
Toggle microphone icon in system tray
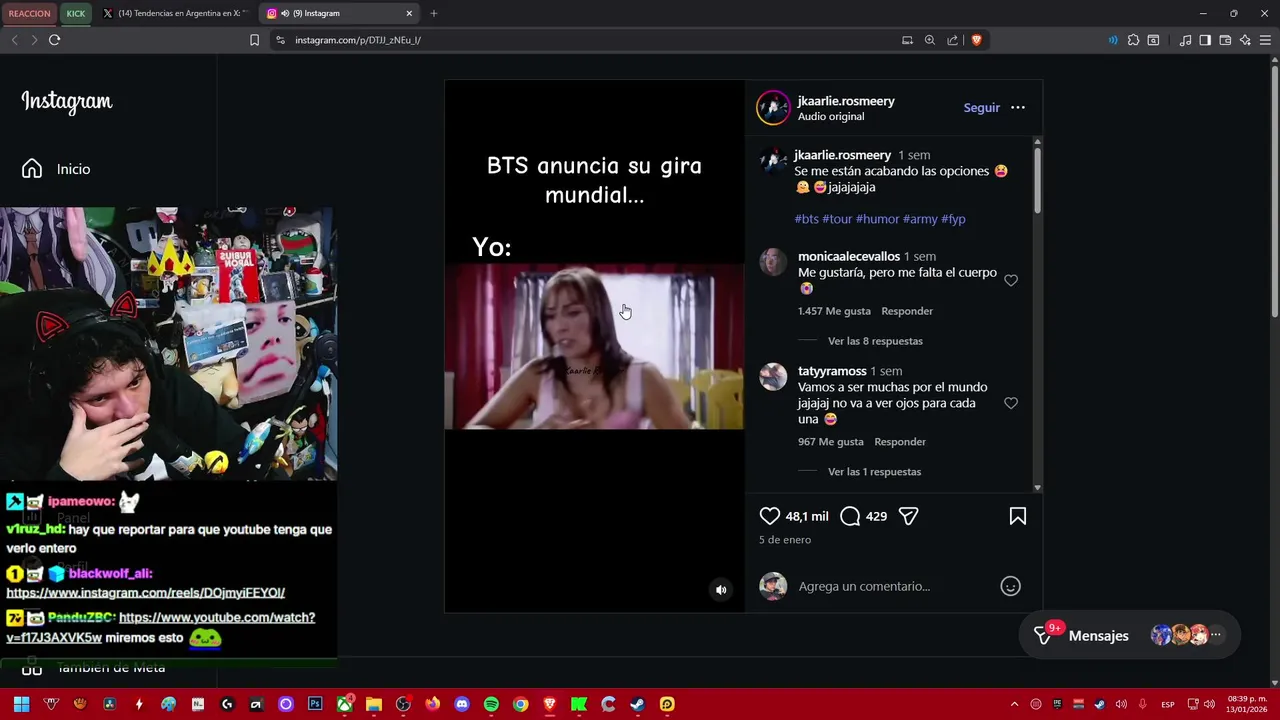pyautogui.click(x=1142, y=704)
